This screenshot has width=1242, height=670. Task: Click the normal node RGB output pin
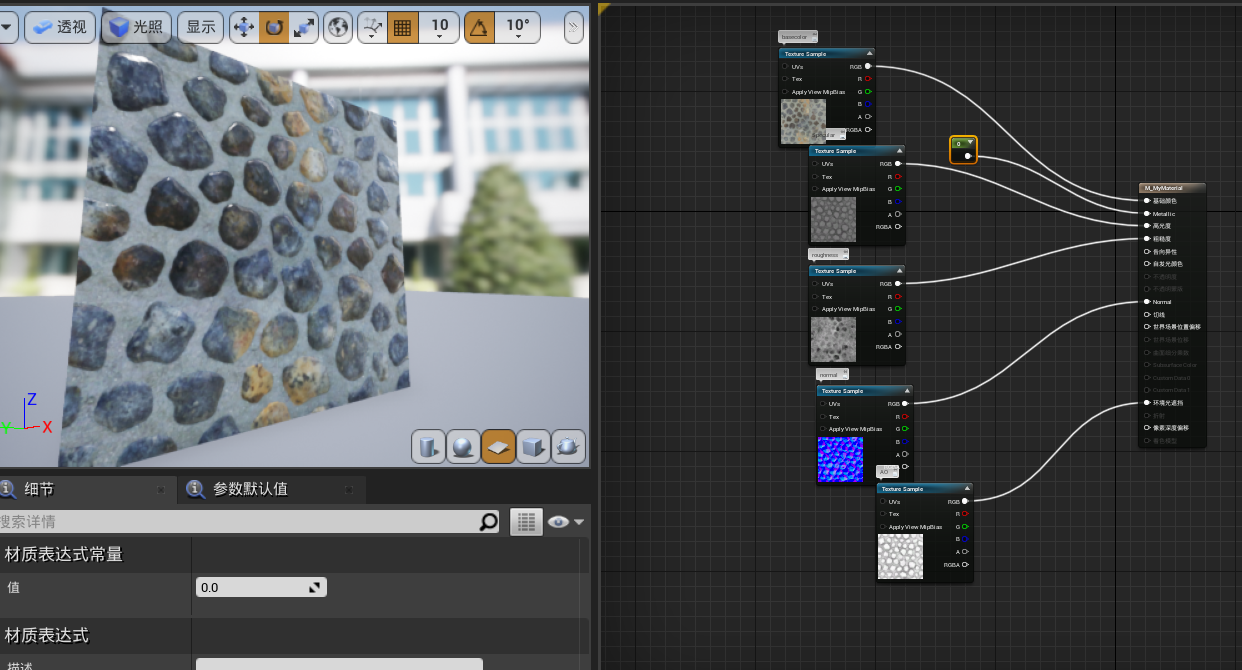point(906,404)
